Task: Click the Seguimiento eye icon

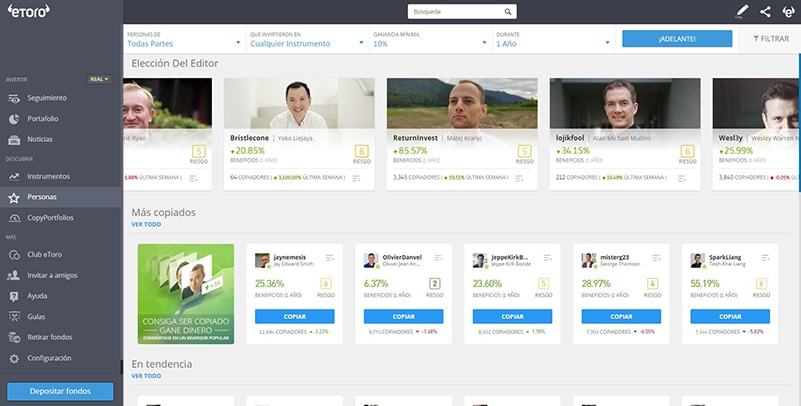Action: (14, 98)
